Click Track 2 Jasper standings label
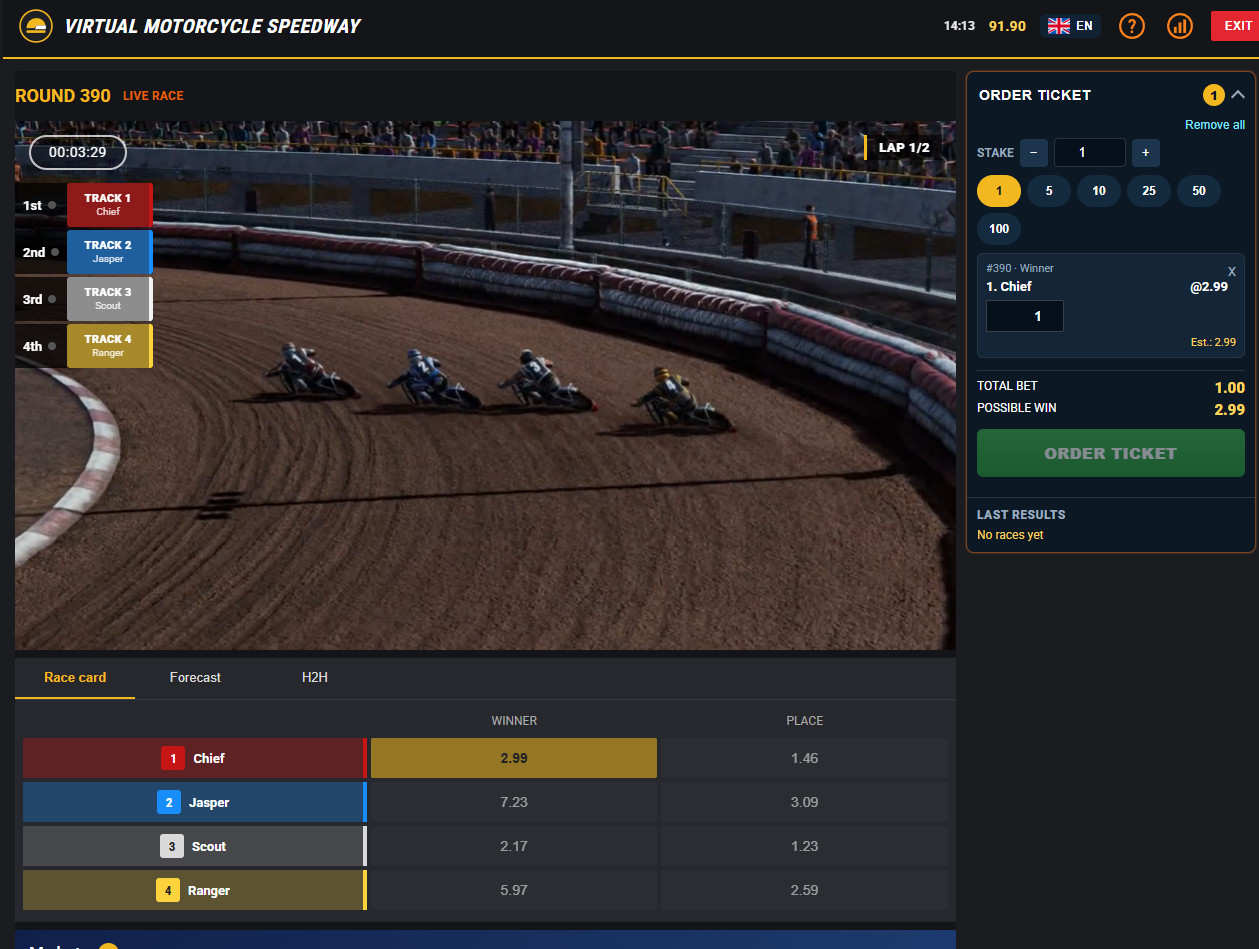The image size is (1259, 949). point(109,252)
